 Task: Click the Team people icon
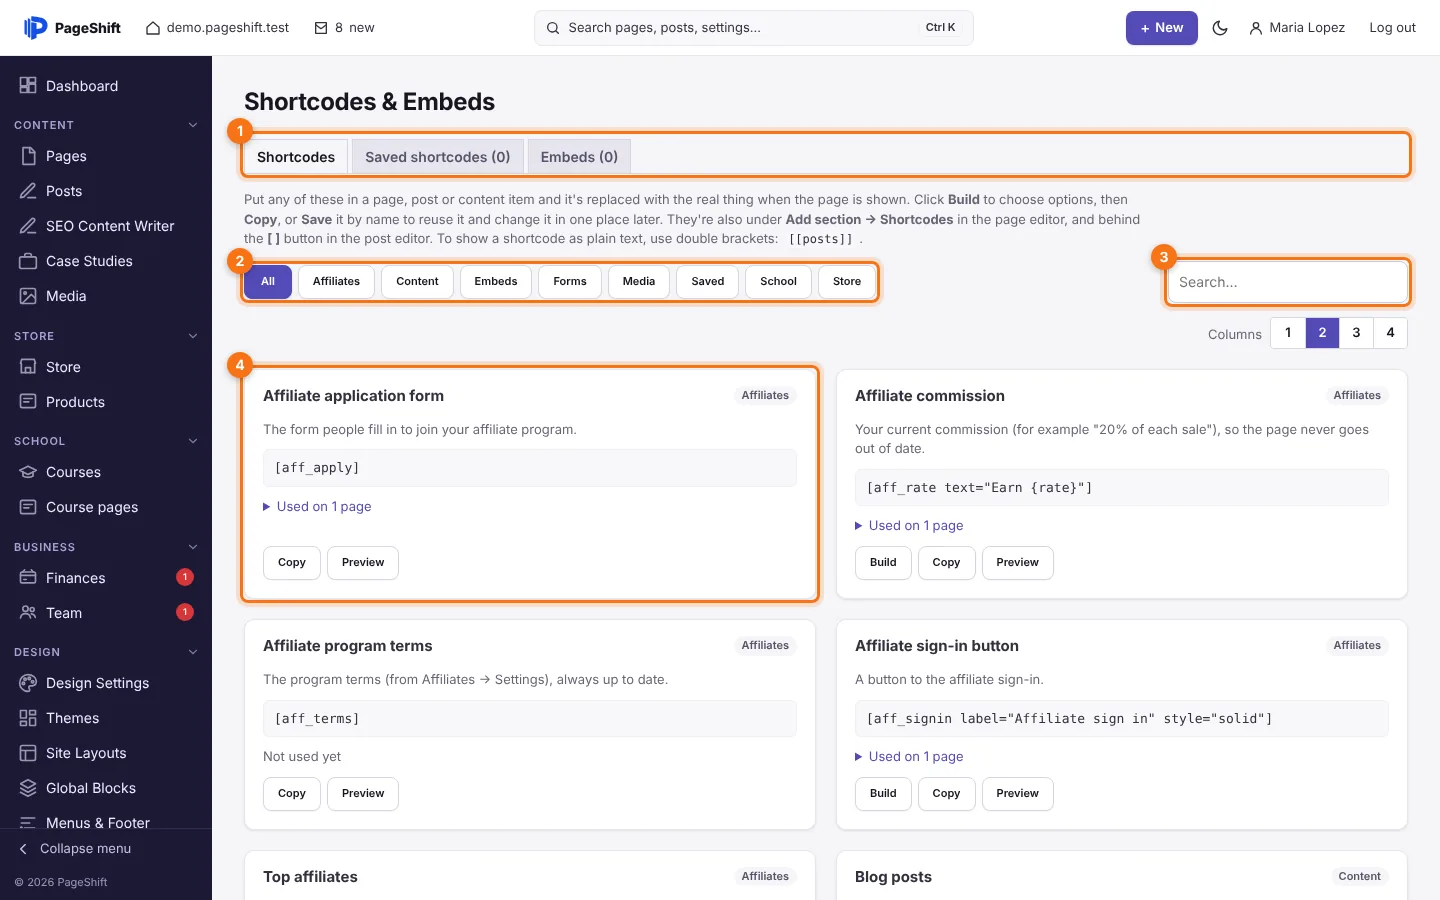click(28, 613)
